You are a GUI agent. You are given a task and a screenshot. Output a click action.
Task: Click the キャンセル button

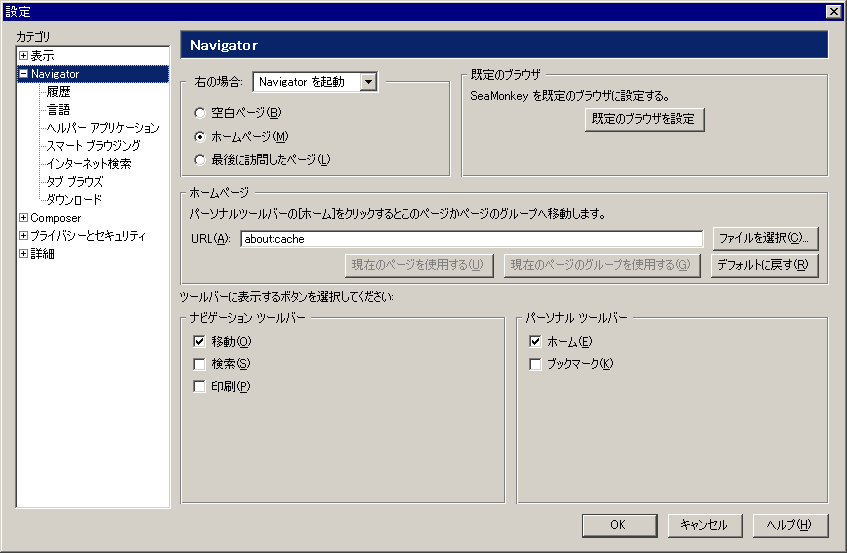[x=705, y=525]
